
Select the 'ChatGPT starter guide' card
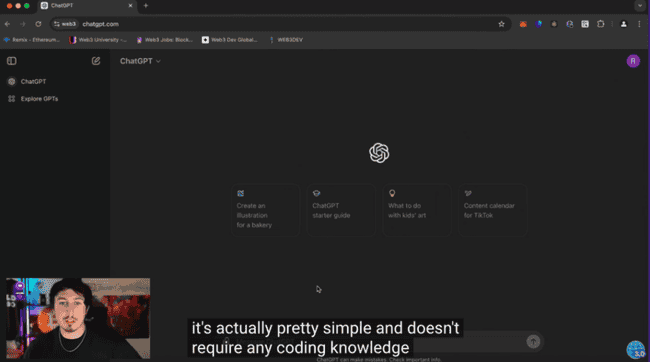[341, 210]
